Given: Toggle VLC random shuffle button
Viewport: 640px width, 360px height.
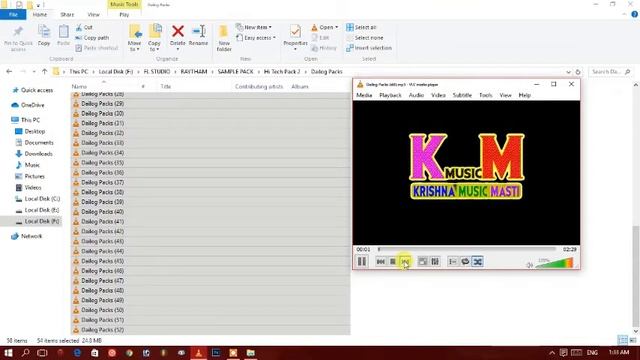Looking at the screenshot, I should [478, 262].
